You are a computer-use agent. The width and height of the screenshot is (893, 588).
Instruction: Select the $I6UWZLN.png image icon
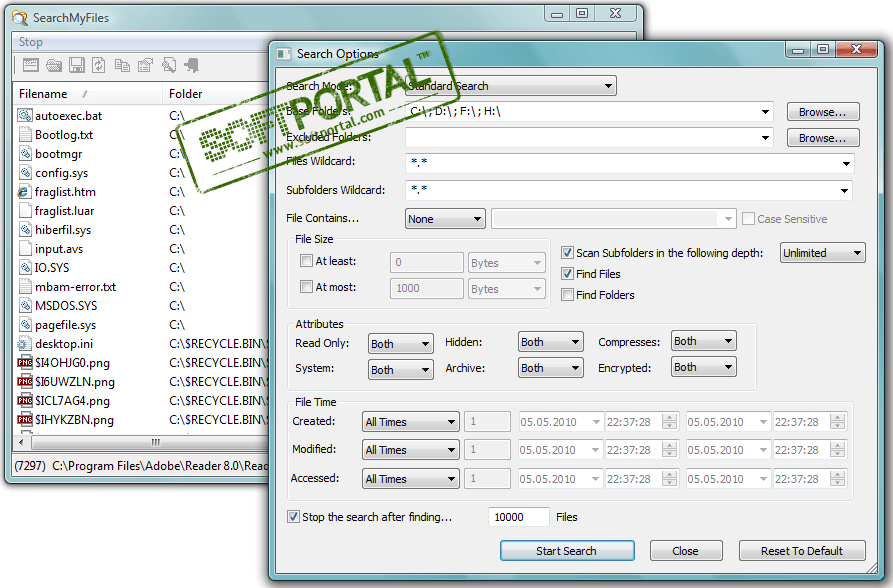pos(24,382)
